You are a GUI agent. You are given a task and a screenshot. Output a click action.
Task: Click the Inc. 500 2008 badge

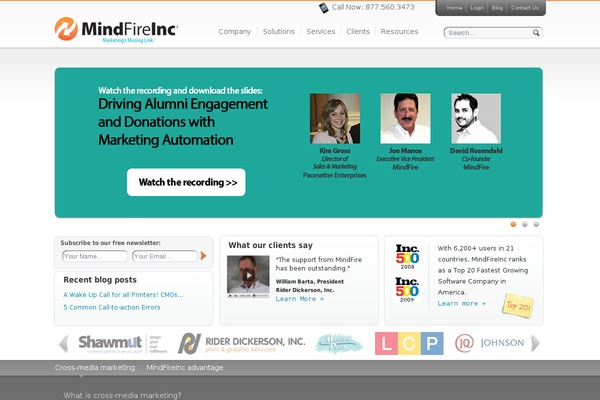[x=407, y=256]
